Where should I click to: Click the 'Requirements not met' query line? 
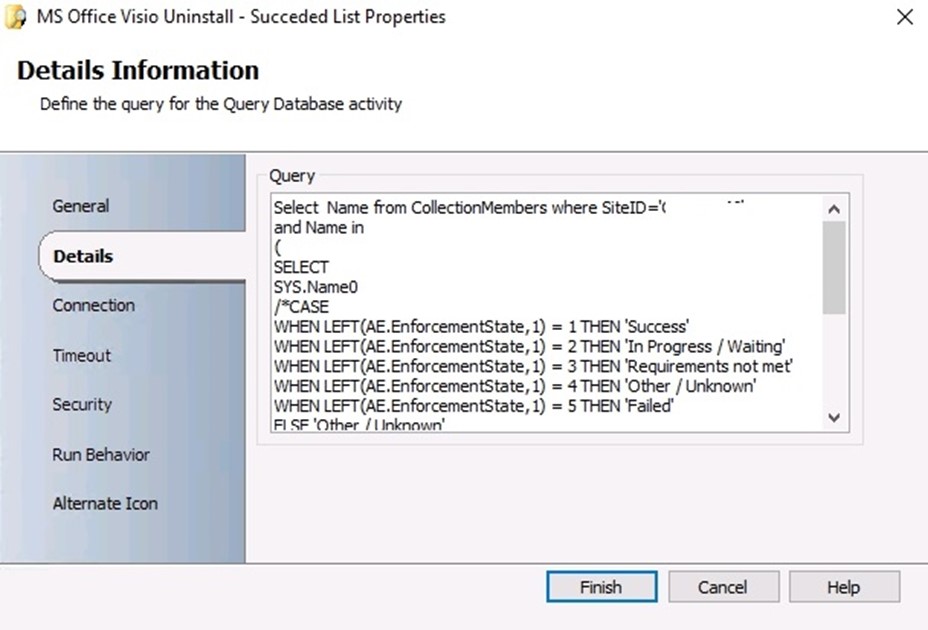533,366
